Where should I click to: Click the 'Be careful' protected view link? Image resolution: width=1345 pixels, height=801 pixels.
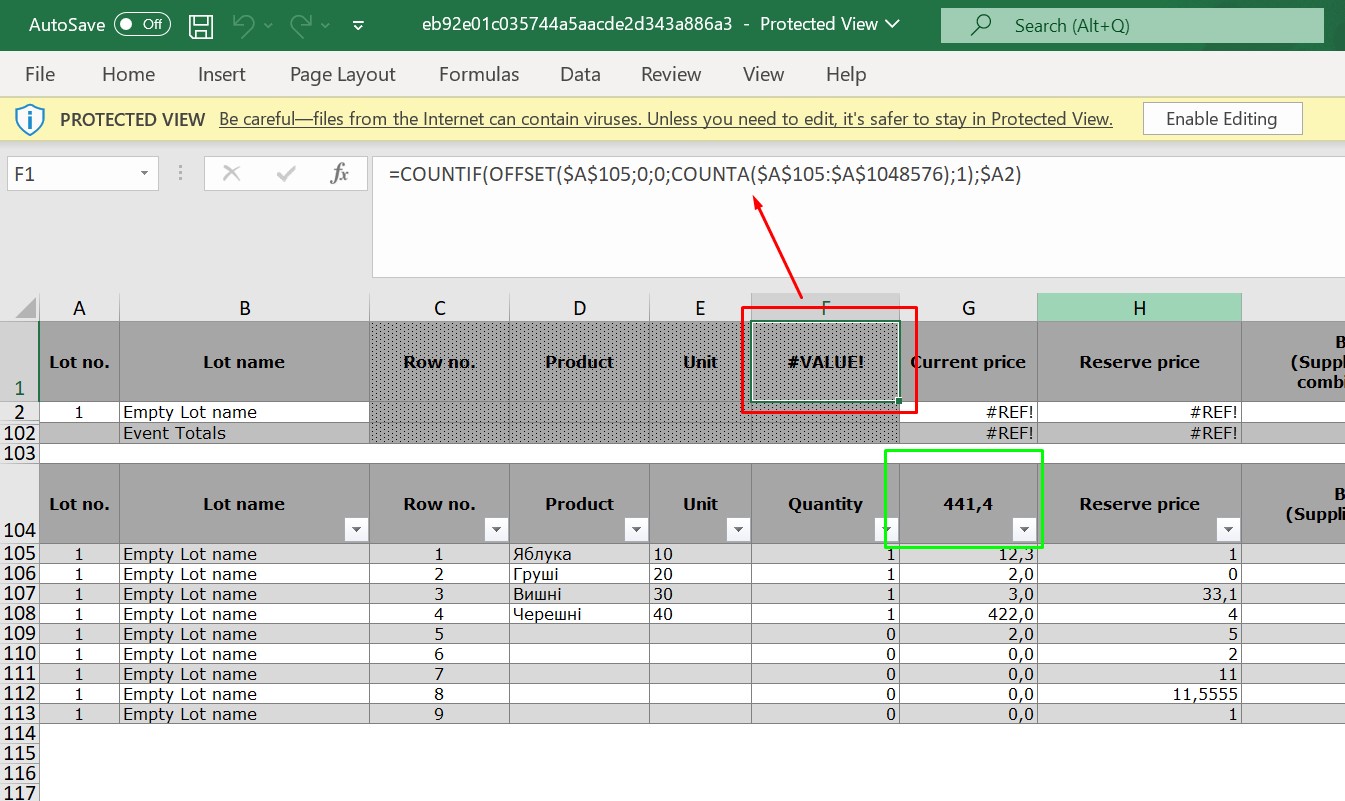(x=666, y=119)
